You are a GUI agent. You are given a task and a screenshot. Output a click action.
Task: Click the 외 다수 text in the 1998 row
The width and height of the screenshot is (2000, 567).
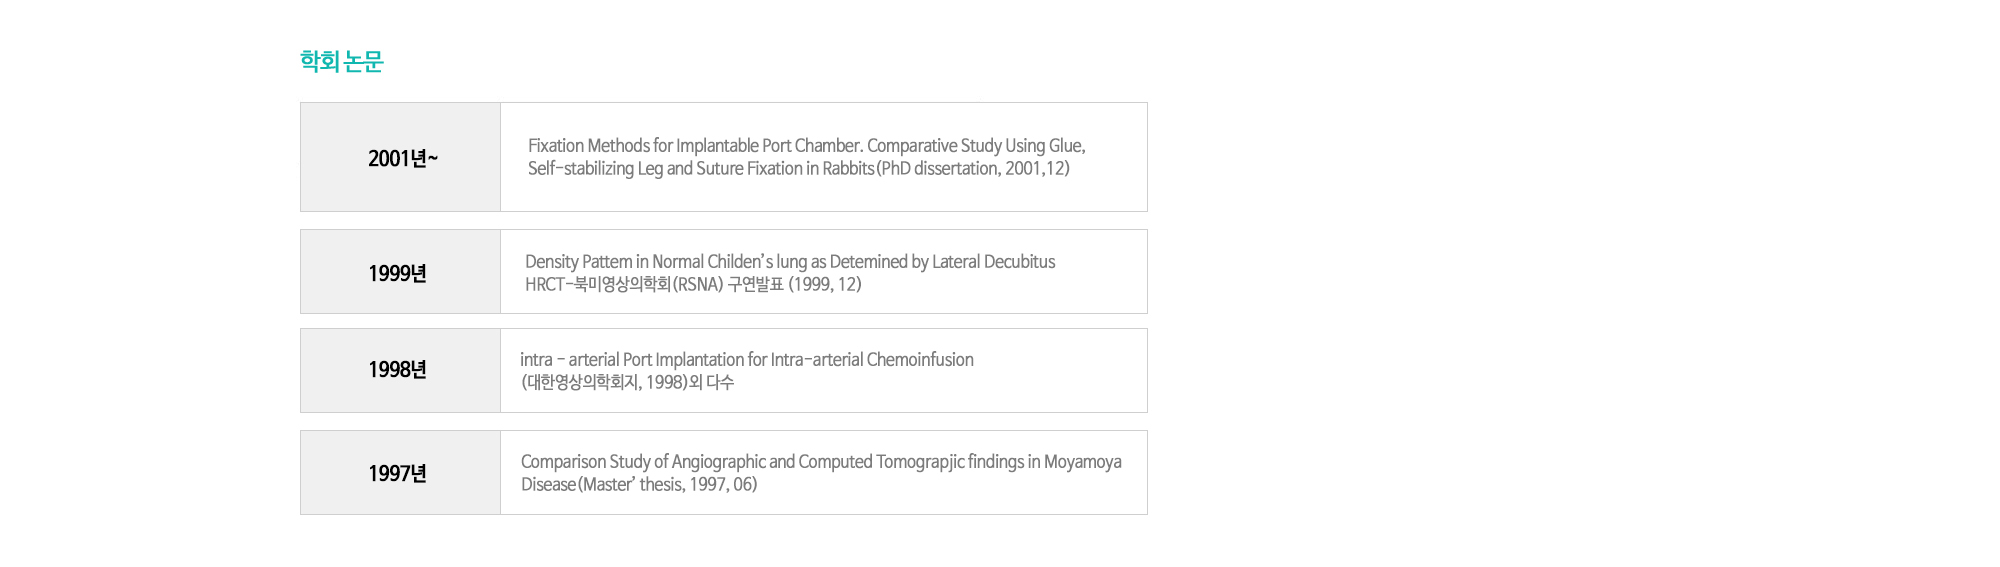click(x=712, y=383)
